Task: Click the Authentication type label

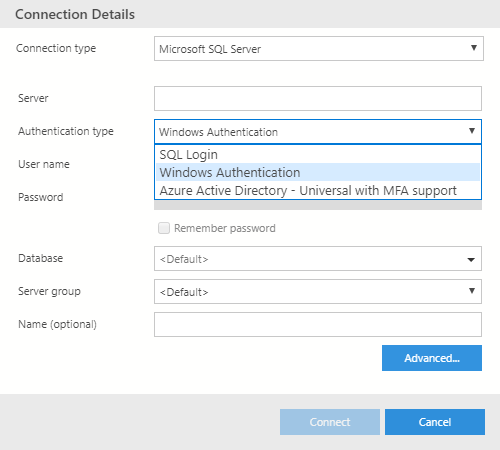Action: (x=66, y=131)
